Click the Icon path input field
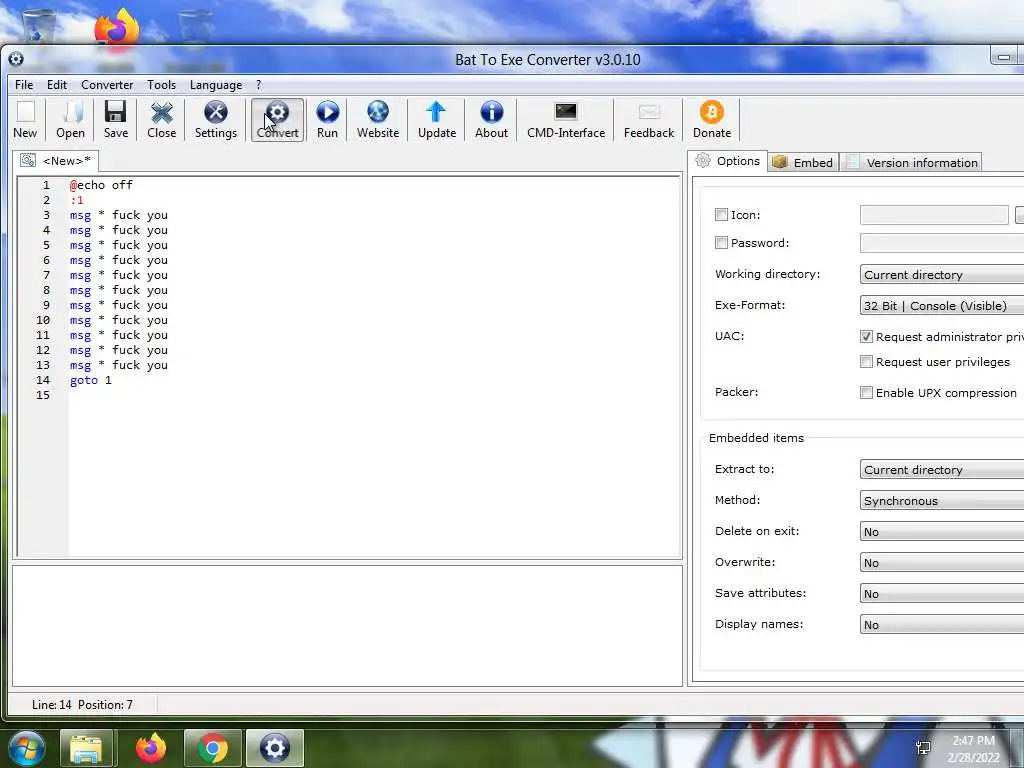This screenshot has height=768, width=1024. coord(934,215)
